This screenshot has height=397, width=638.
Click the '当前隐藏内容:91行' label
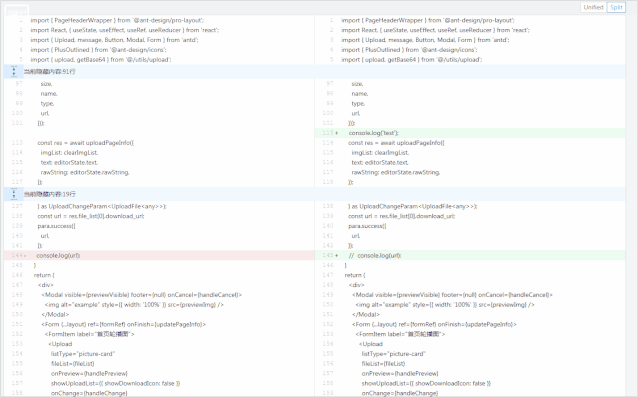coord(49,72)
